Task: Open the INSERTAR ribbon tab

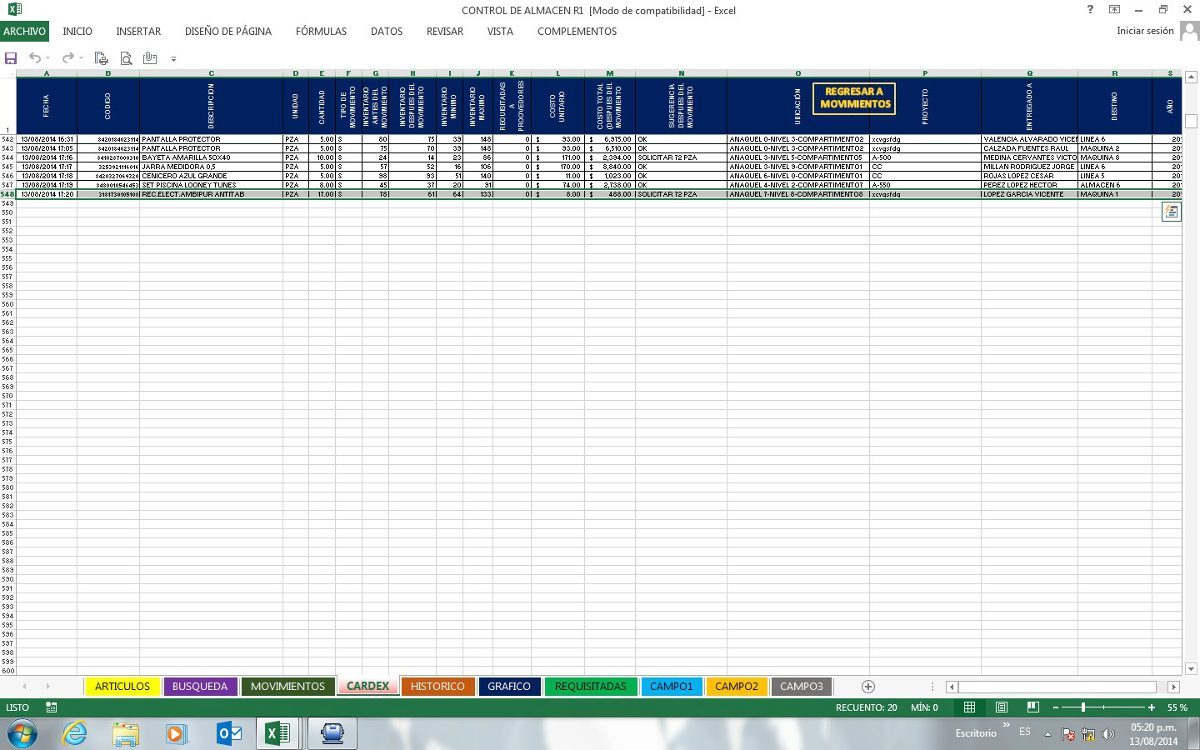Action: click(x=138, y=31)
